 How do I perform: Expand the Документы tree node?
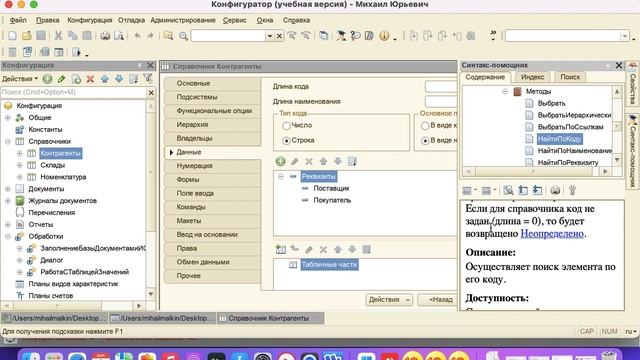(x=8, y=189)
